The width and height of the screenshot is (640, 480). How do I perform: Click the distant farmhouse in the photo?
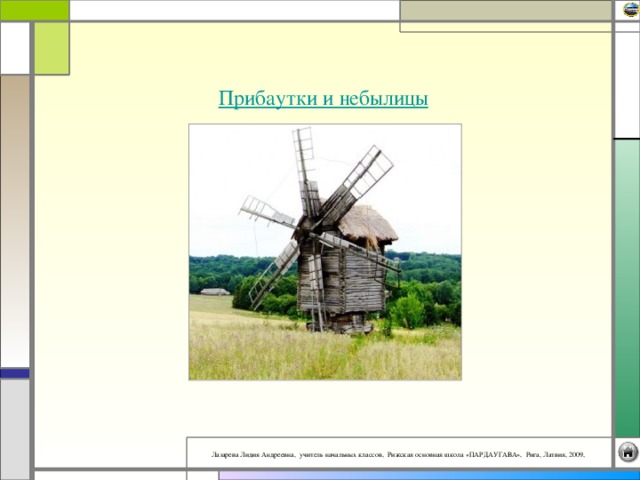(x=214, y=292)
